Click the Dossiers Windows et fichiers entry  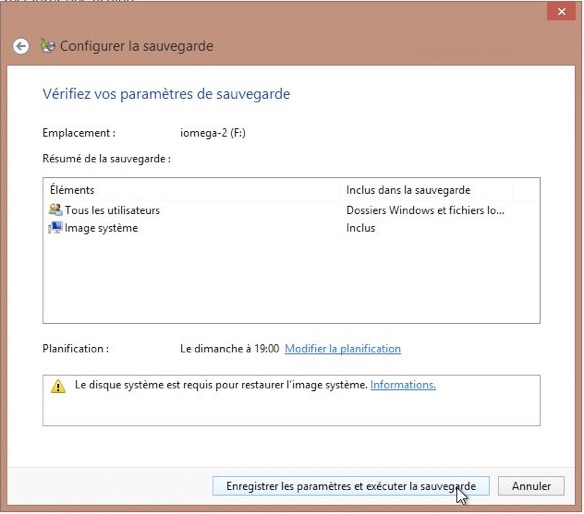pos(425,210)
